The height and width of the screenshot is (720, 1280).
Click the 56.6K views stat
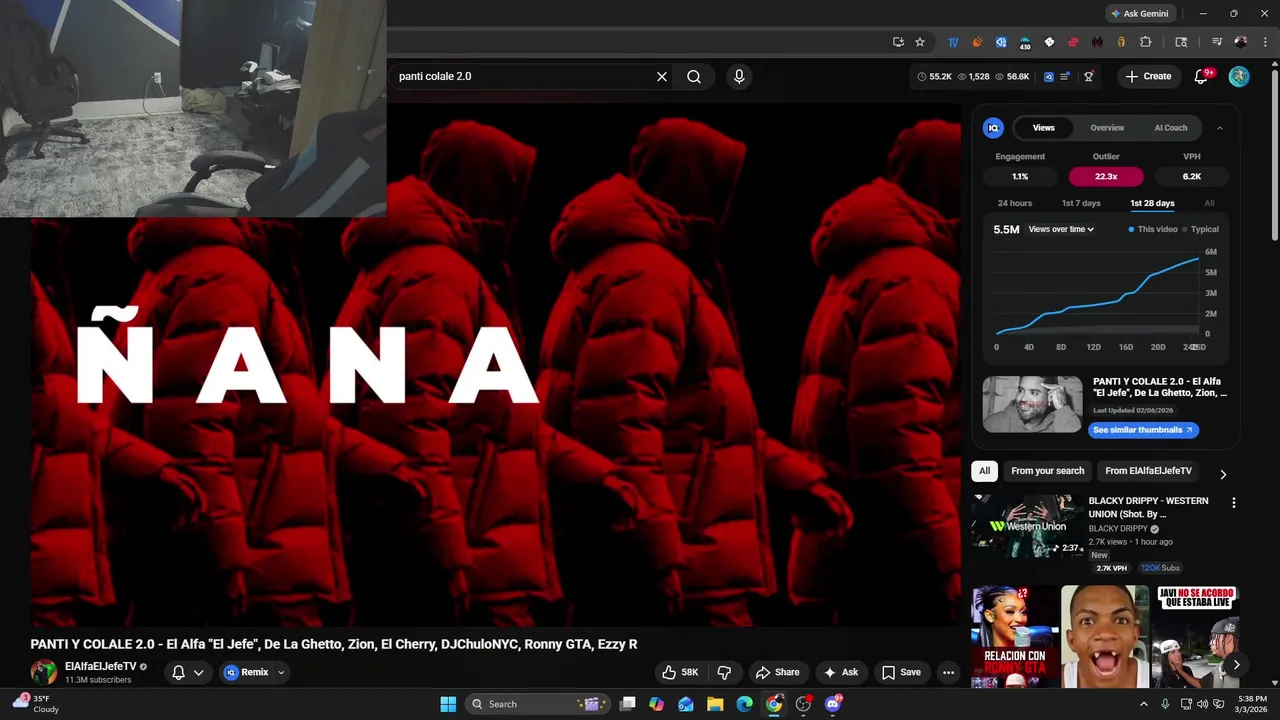[1012, 76]
